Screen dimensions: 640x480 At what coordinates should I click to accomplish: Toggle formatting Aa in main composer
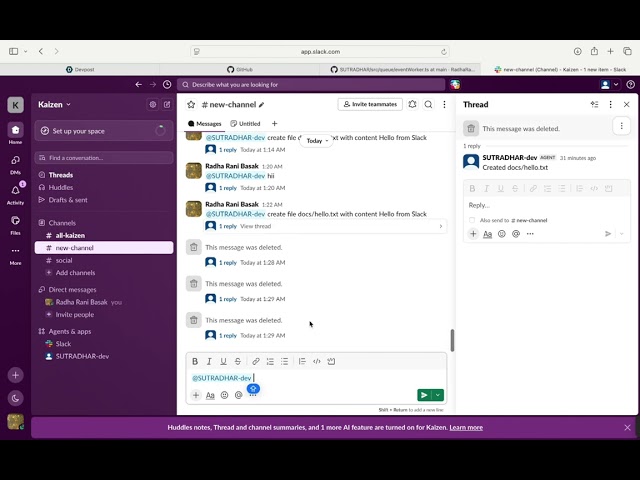pos(210,395)
